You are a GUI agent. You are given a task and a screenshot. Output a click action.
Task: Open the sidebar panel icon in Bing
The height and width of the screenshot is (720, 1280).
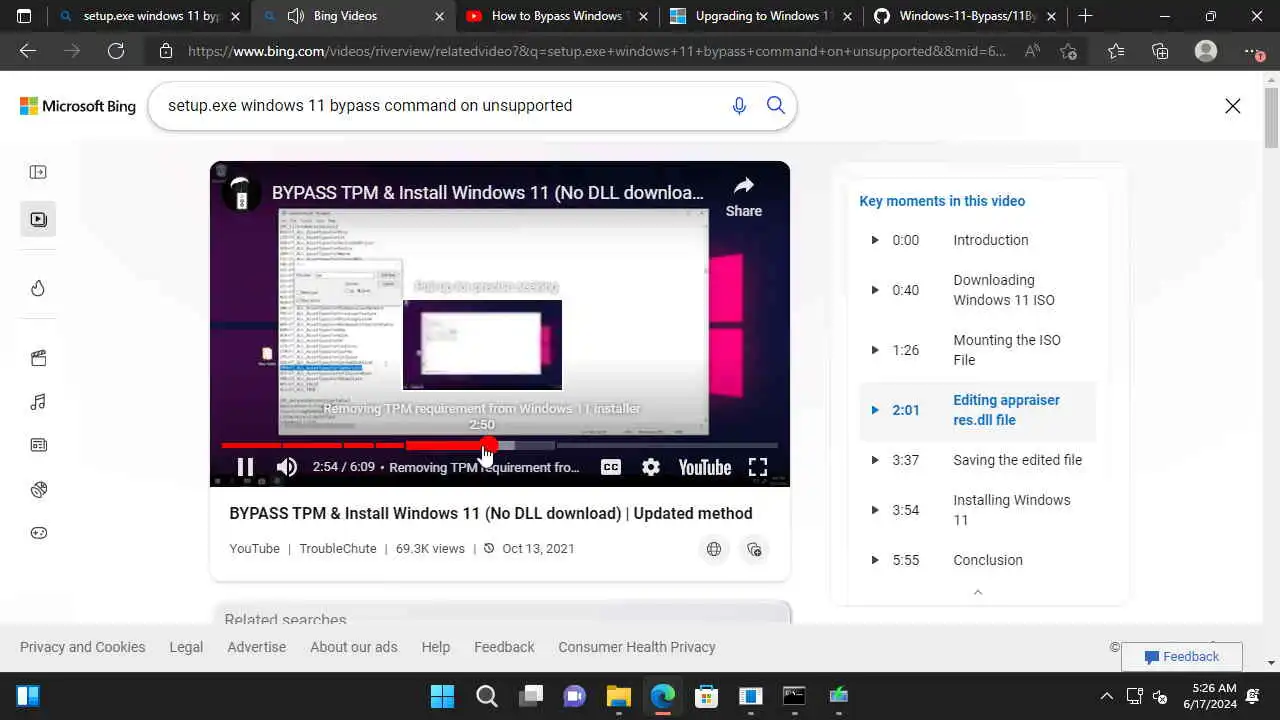pyautogui.click(x=38, y=172)
